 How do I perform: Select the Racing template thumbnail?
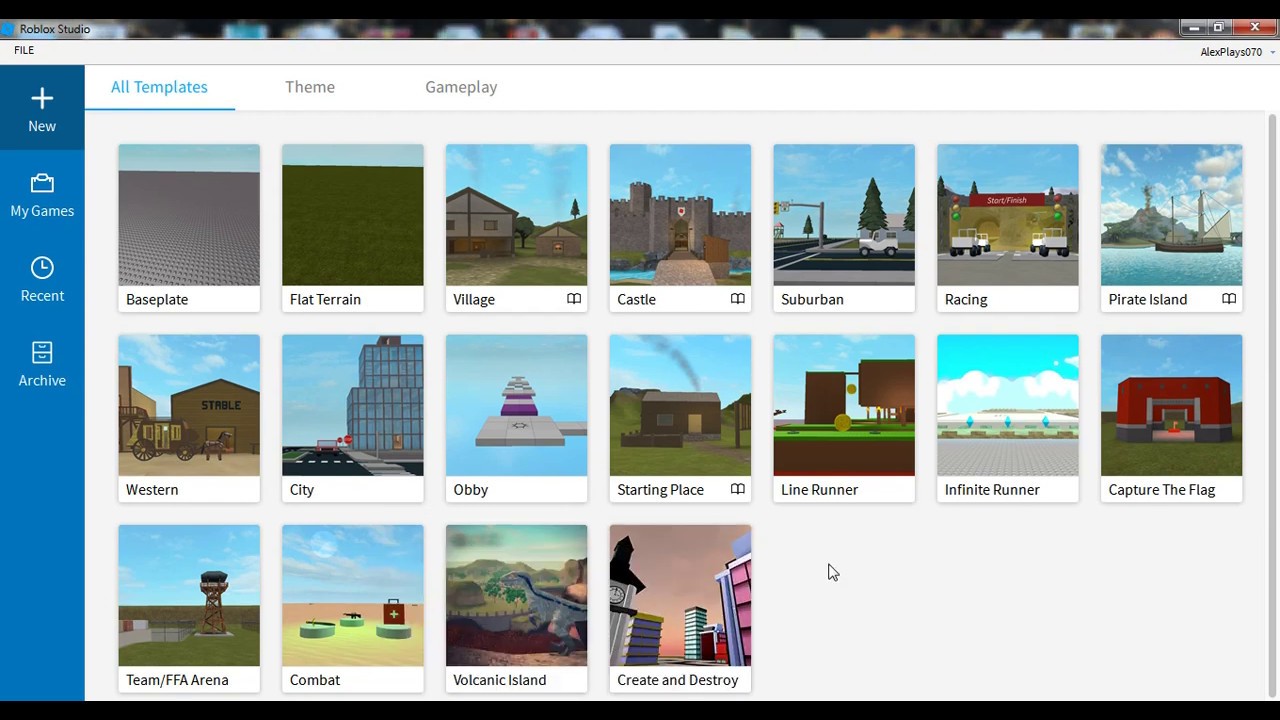[1008, 215]
